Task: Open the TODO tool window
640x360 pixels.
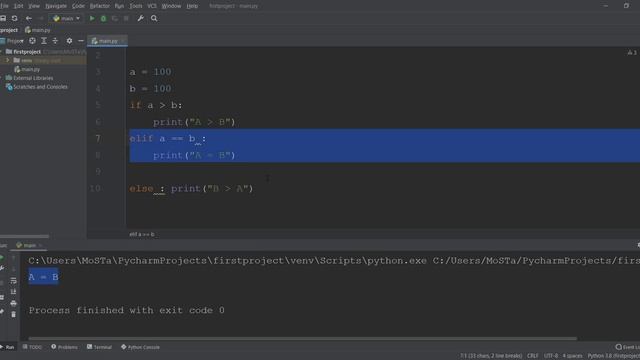Action: point(32,347)
